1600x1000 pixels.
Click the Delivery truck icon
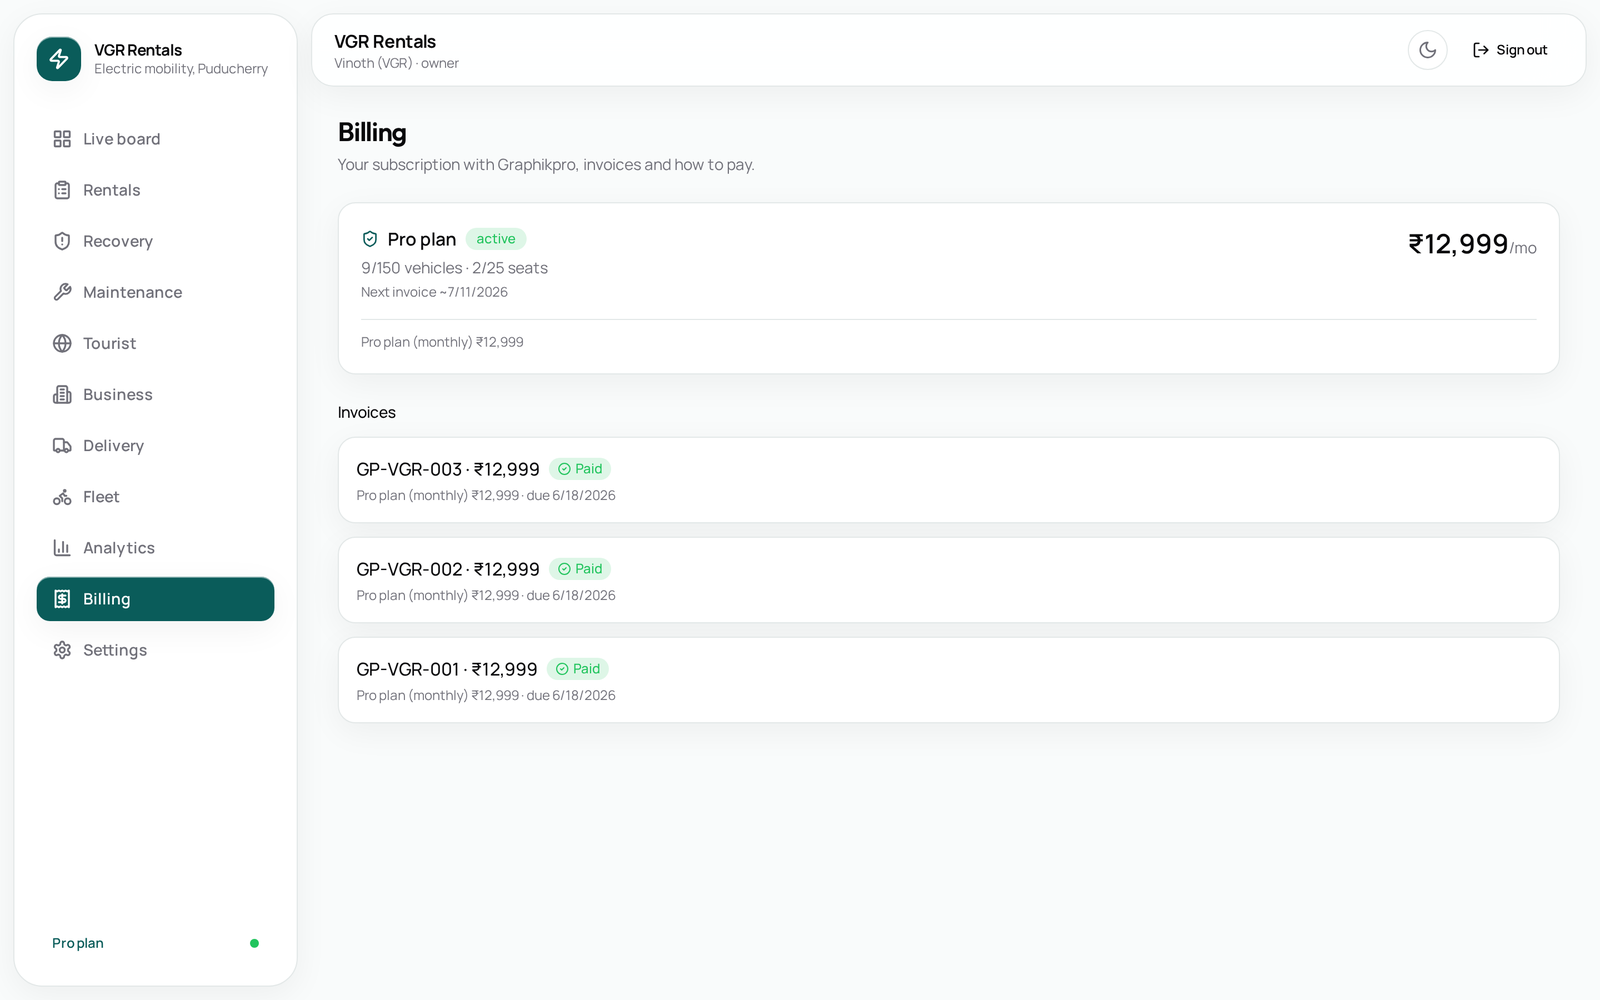(x=62, y=445)
